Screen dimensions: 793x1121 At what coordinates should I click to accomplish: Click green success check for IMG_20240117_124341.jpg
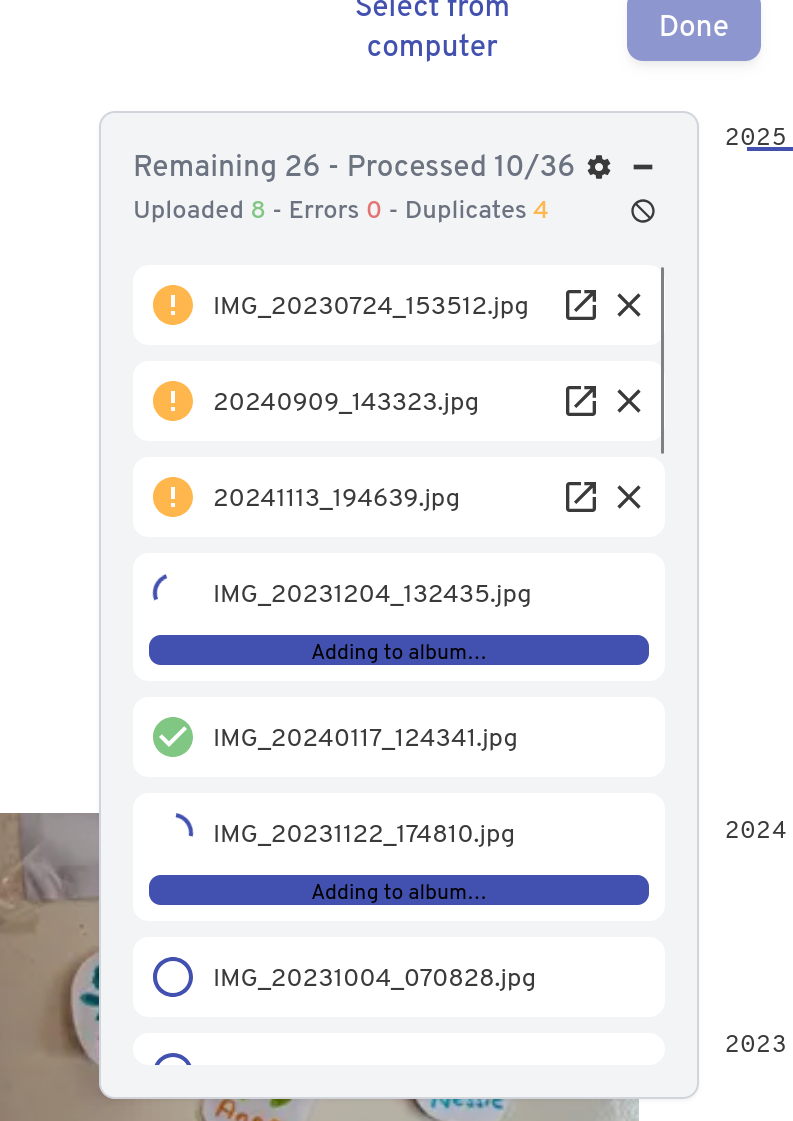click(173, 738)
